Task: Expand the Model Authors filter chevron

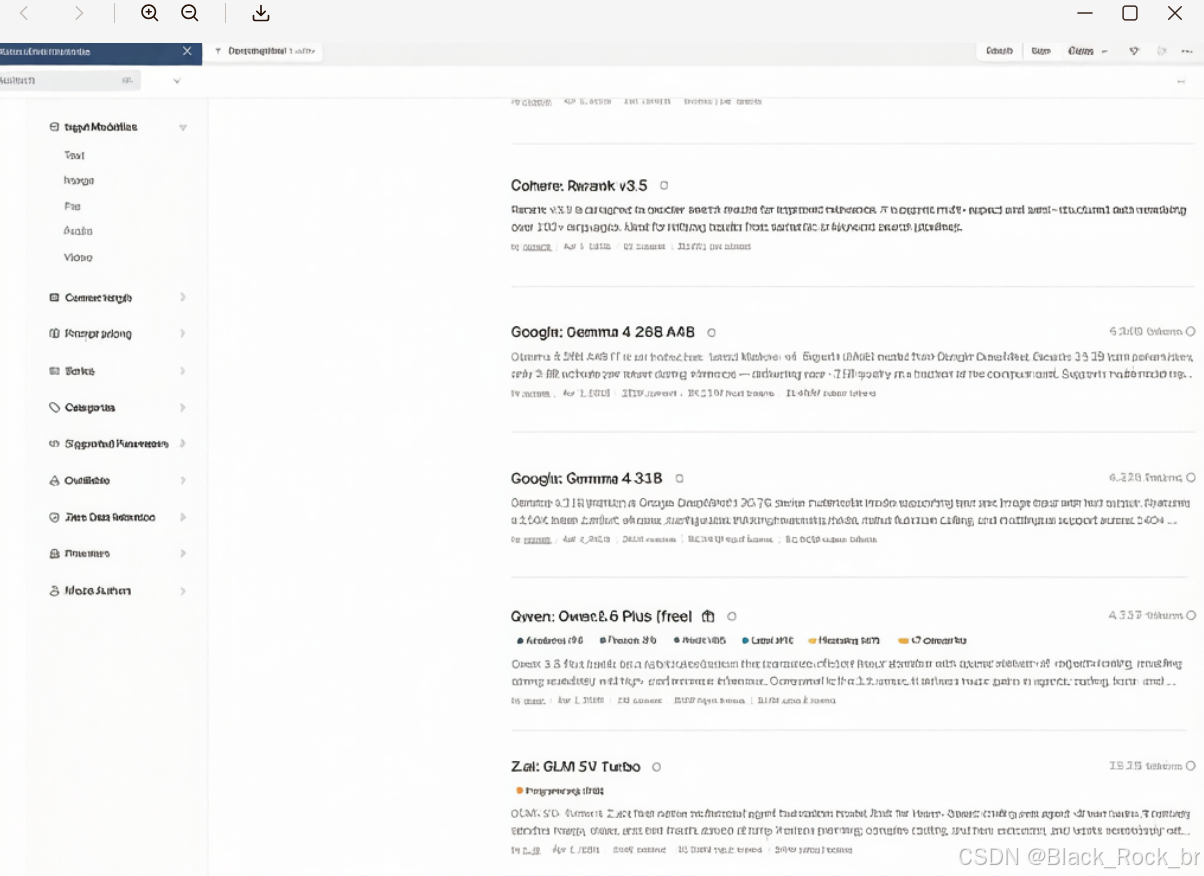Action: coord(183,591)
